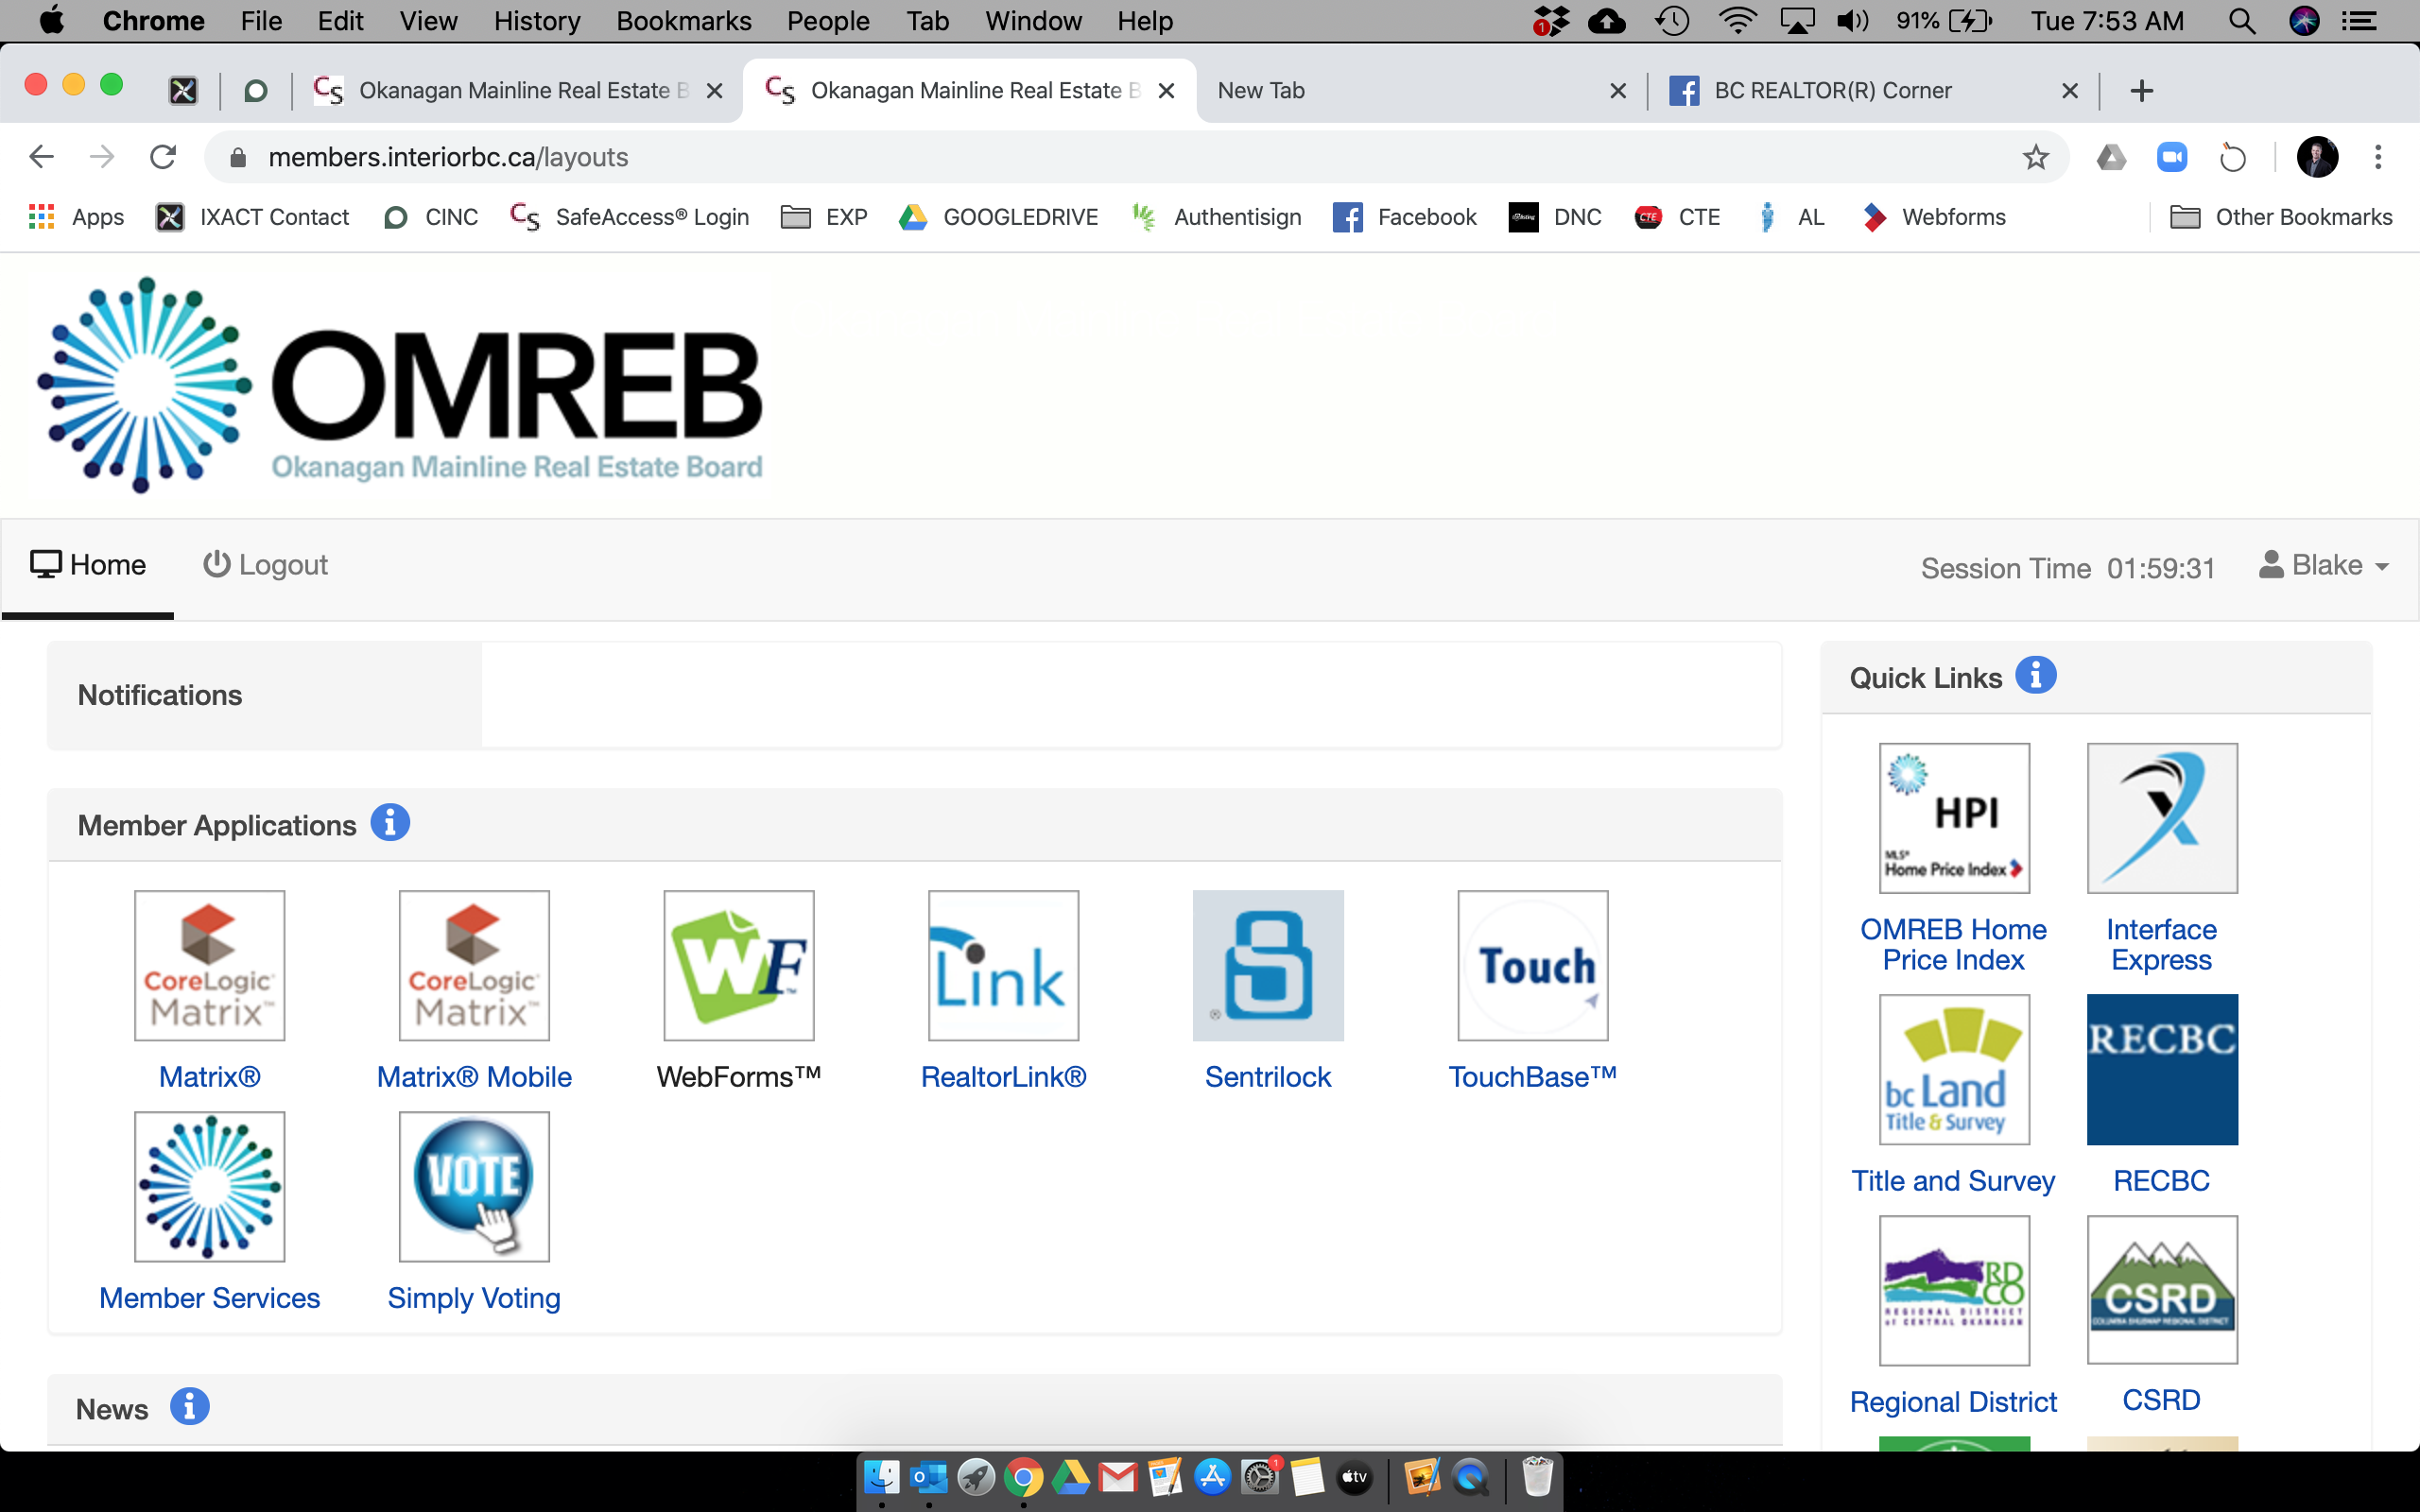Open the CINC bookmark

[431, 217]
